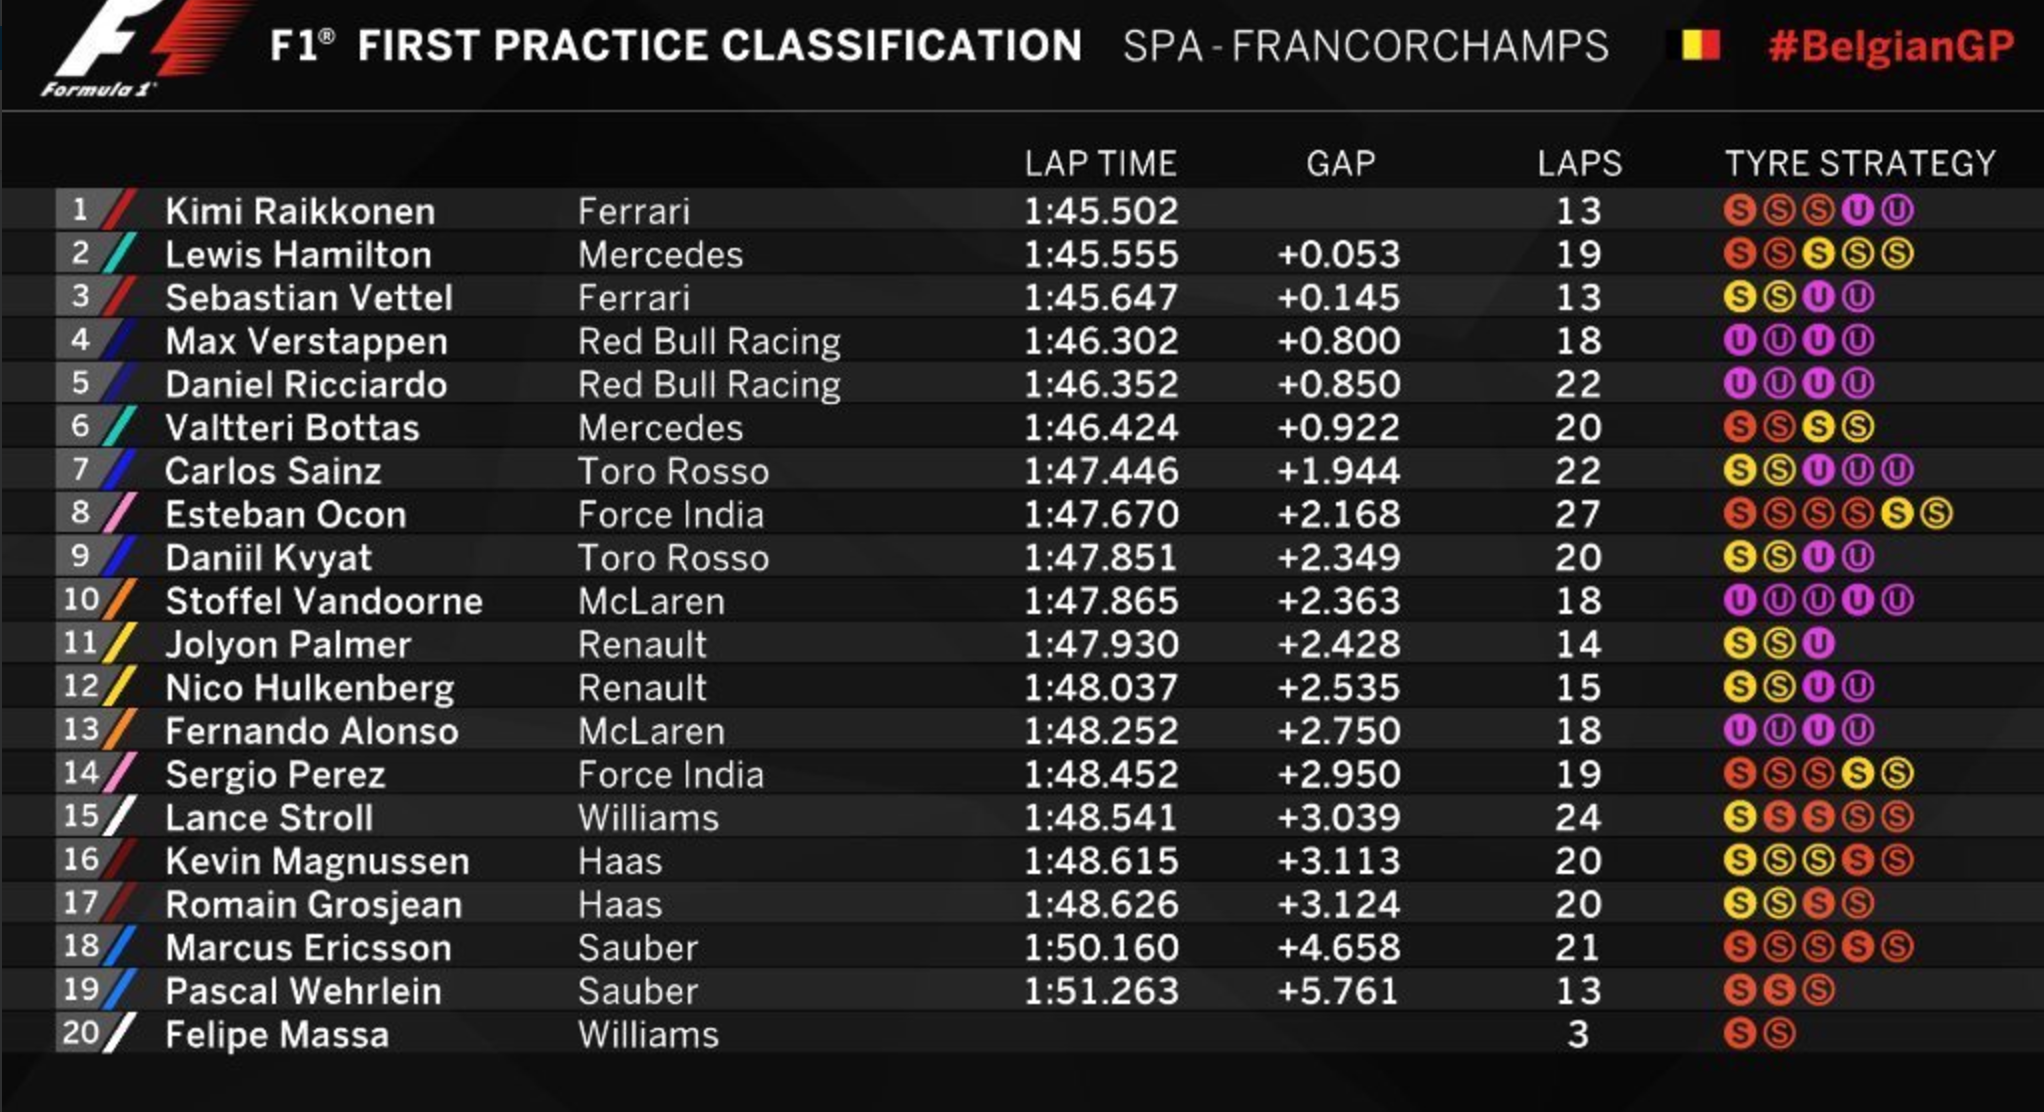Image resolution: width=2044 pixels, height=1112 pixels.
Task: Click the LAP TIME column header
Action: (1100, 163)
